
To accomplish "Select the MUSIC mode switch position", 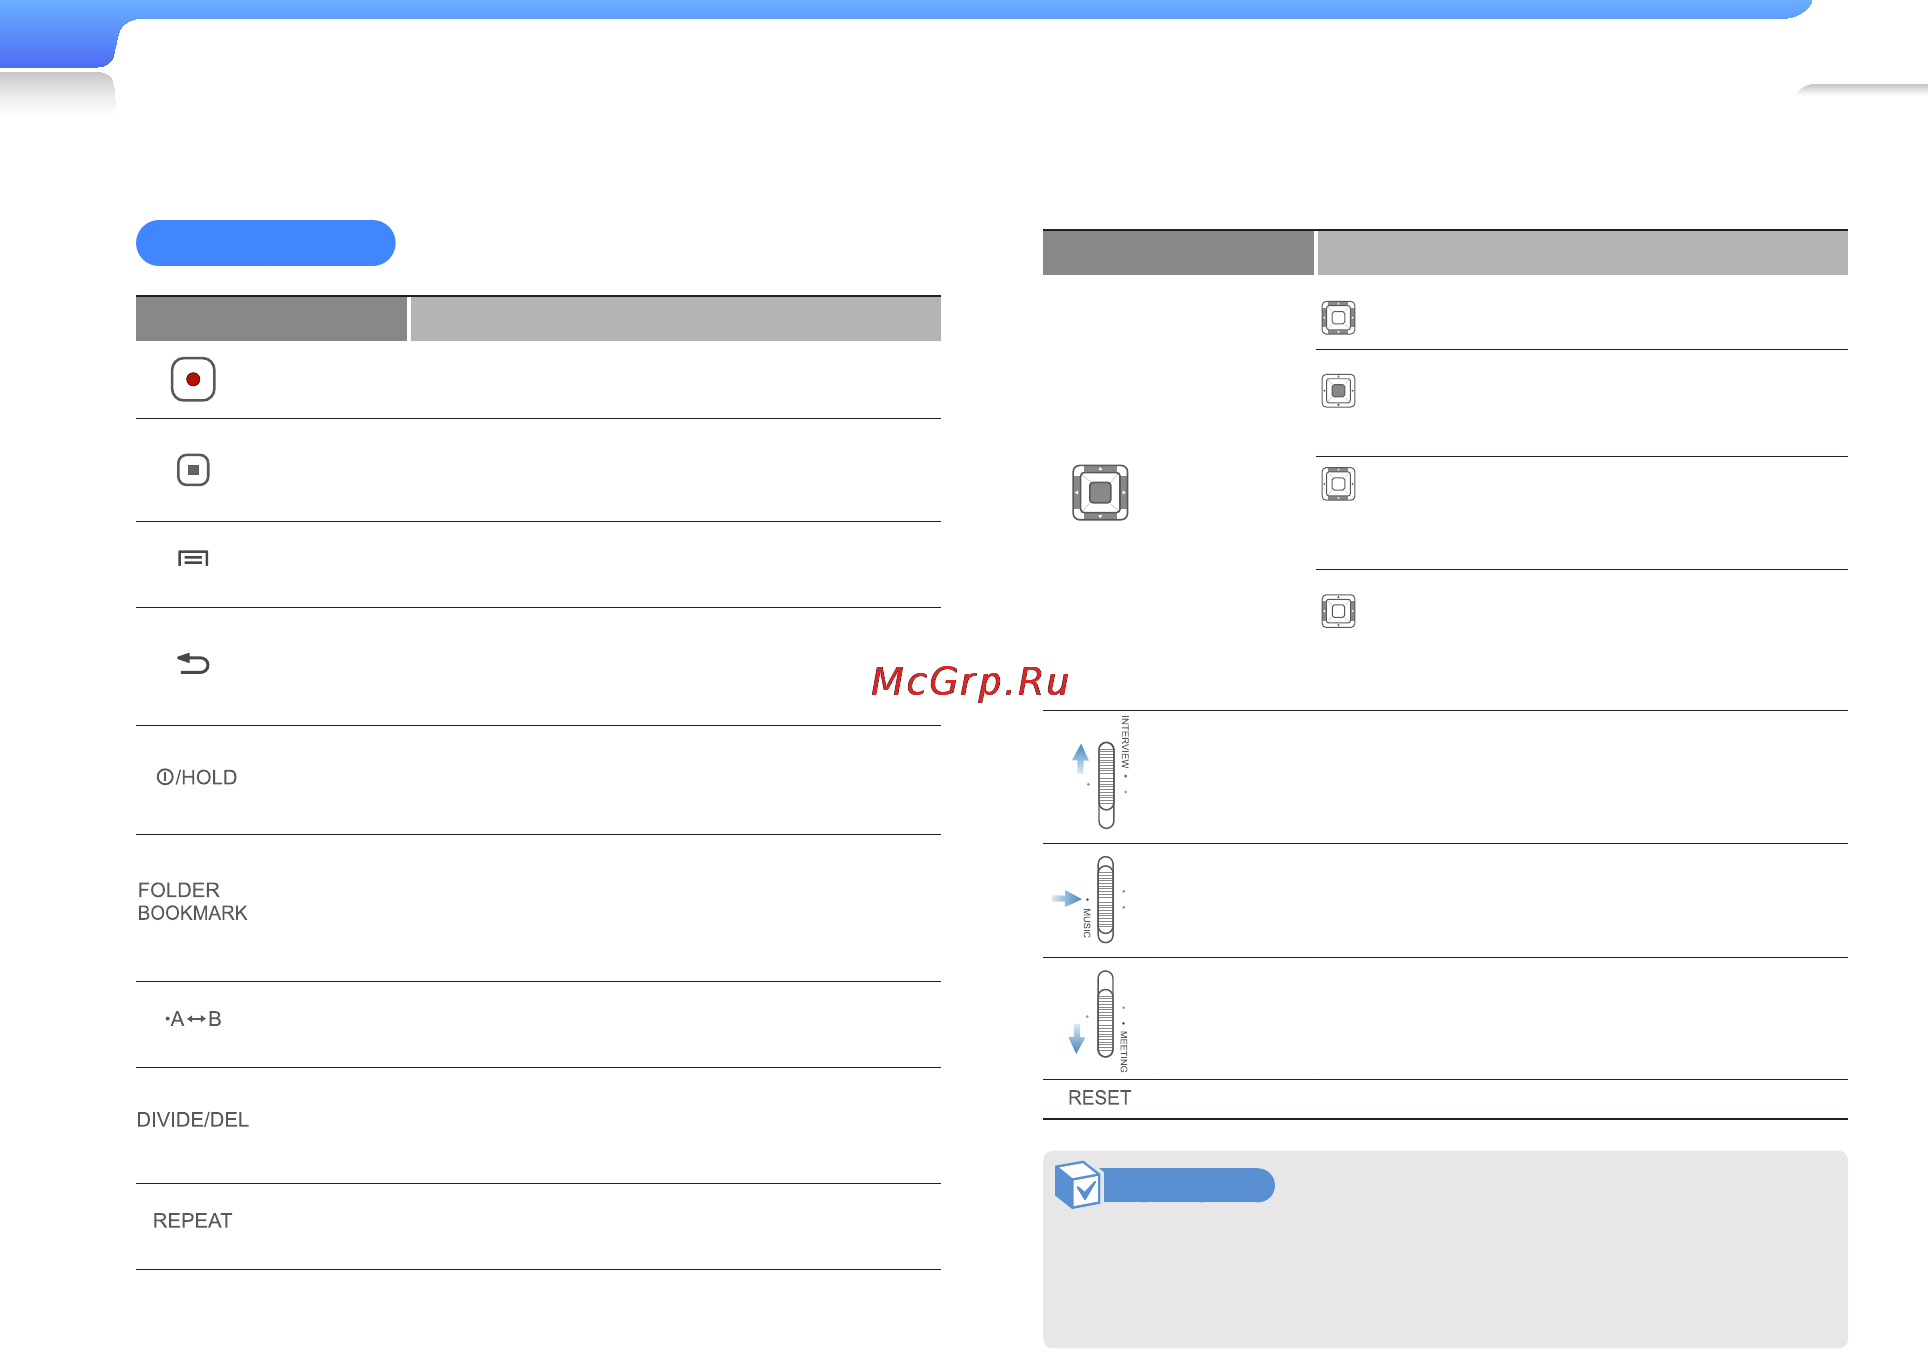I will tap(1094, 899).
